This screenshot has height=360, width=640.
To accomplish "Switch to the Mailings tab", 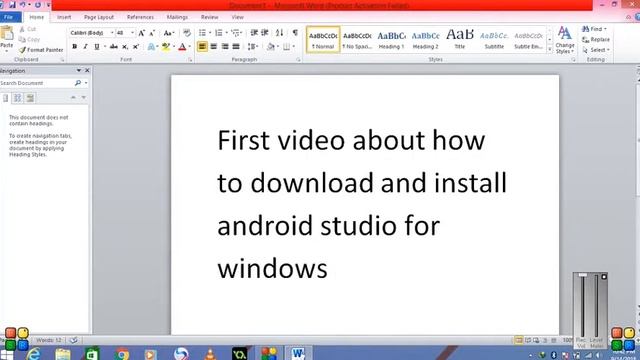I will pos(177,17).
